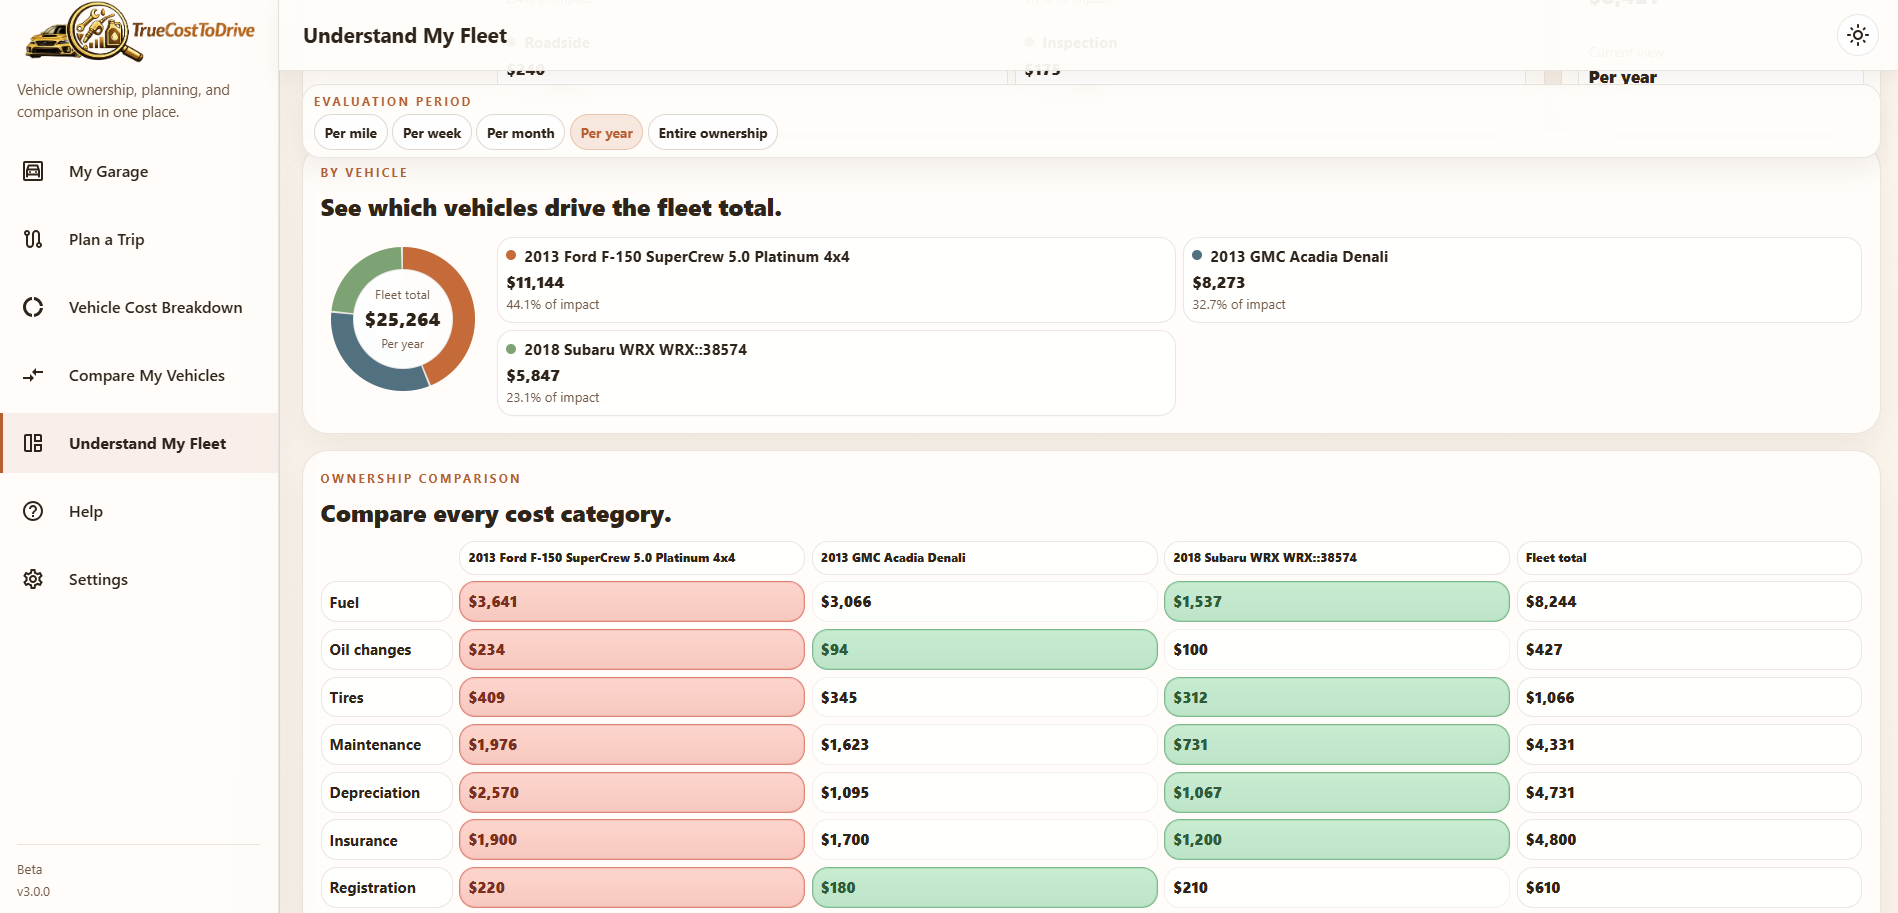Click Ford oil changes $234 cell
The image size is (1898, 913).
tap(632, 650)
